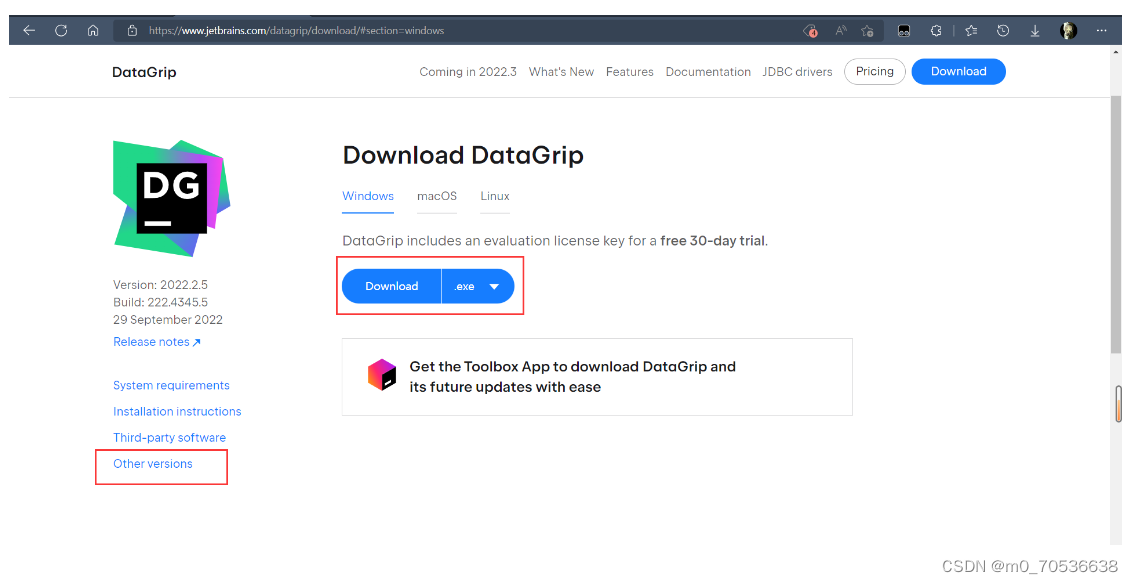Open Coming in 2022.3 page

tap(468, 72)
